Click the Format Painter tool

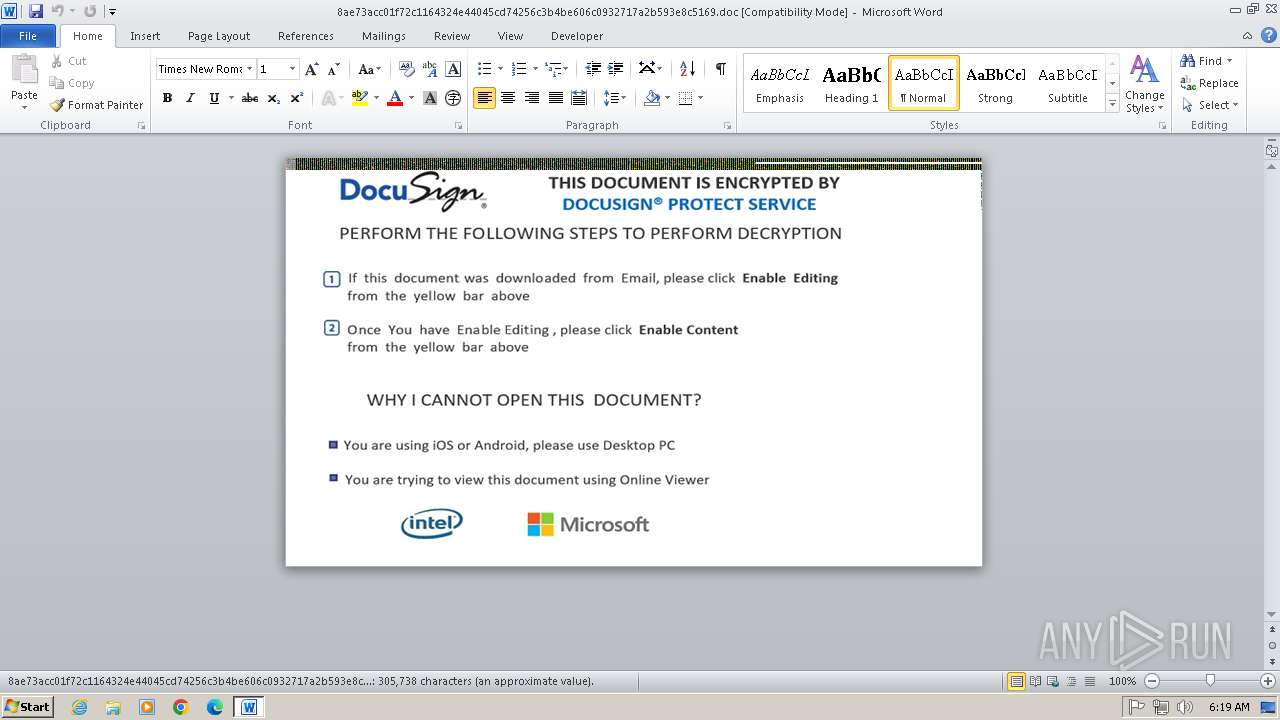point(96,105)
